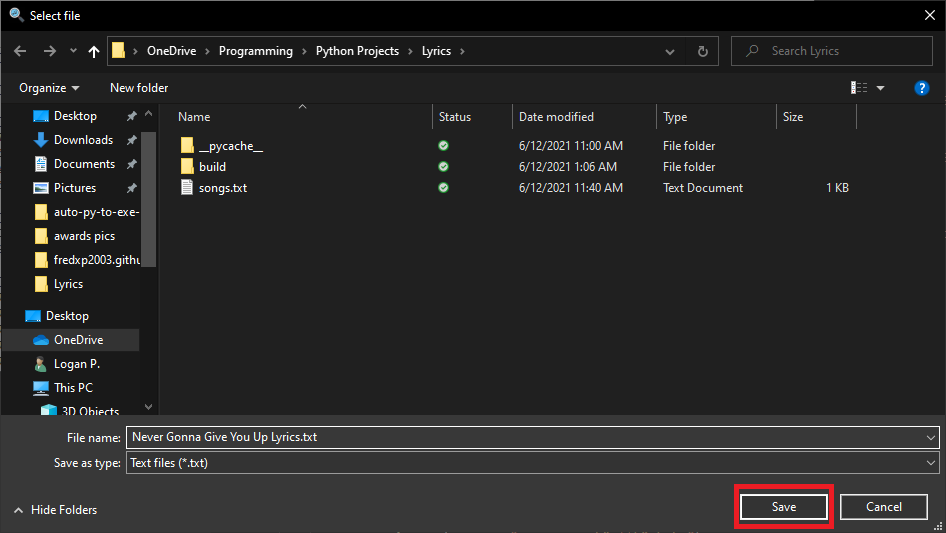Open the Save as type combo box
This screenshot has height=533, width=946.
533,463
